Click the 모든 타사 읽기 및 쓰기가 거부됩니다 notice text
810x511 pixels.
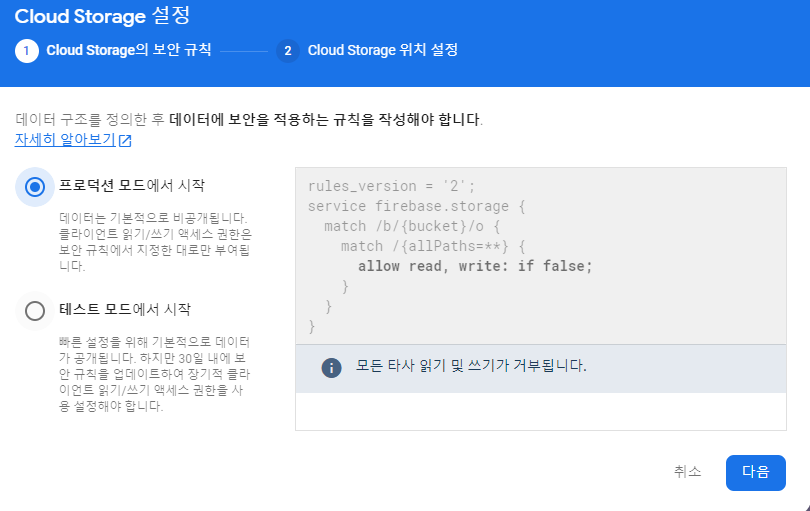(x=471, y=366)
